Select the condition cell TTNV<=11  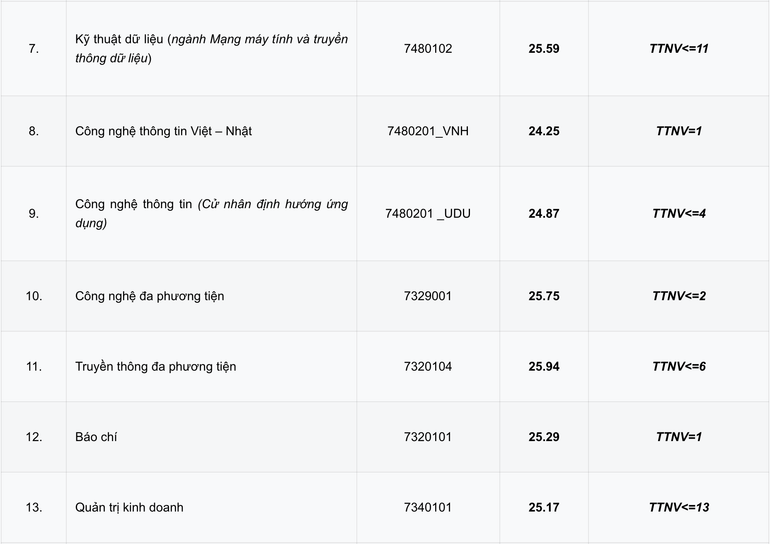pos(679,48)
